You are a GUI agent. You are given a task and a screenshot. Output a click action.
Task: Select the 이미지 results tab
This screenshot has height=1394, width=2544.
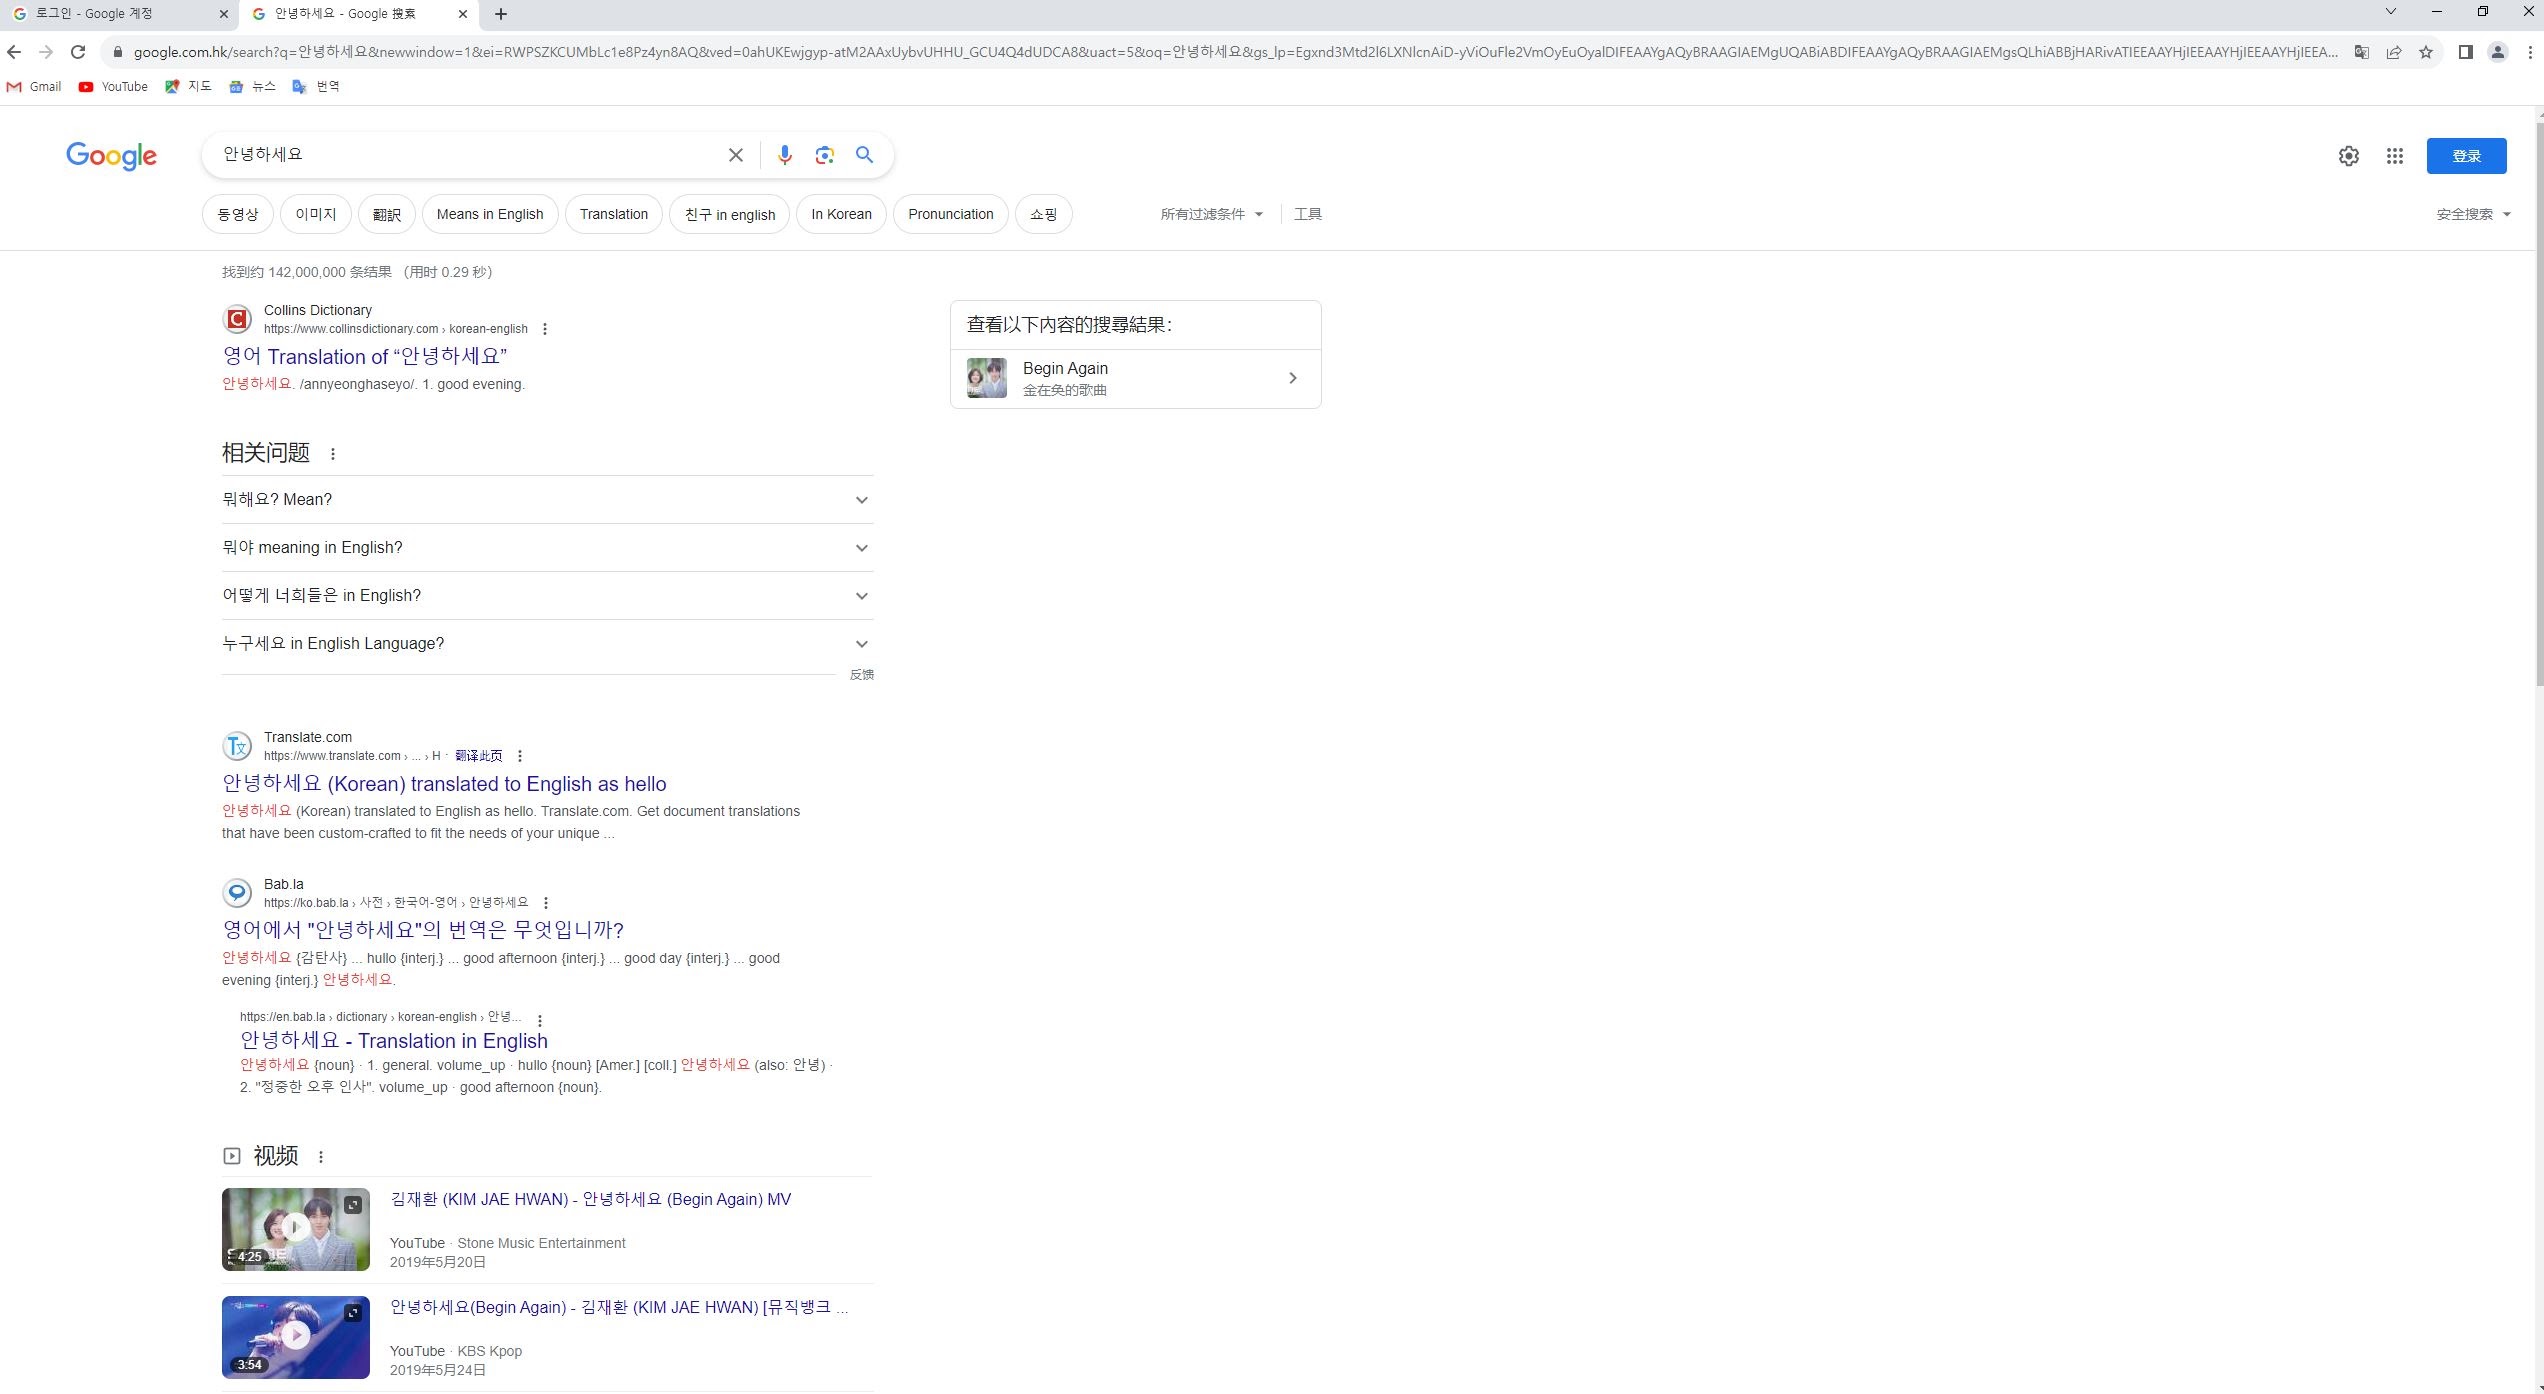pyautogui.click(x=315, y=214)
